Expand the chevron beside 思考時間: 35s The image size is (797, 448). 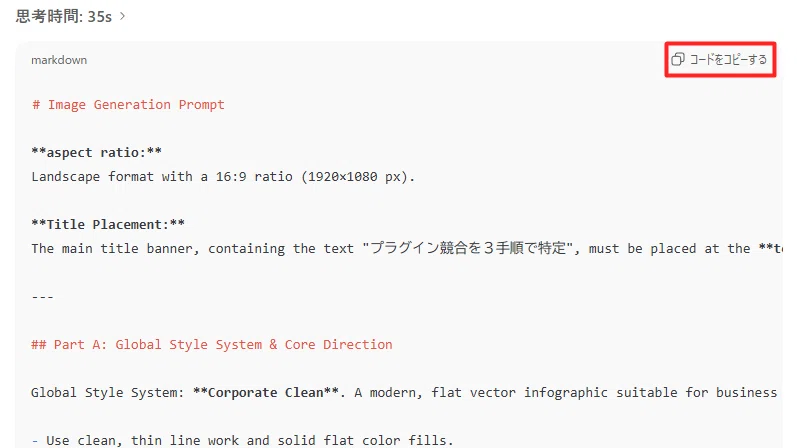[122, 16]
